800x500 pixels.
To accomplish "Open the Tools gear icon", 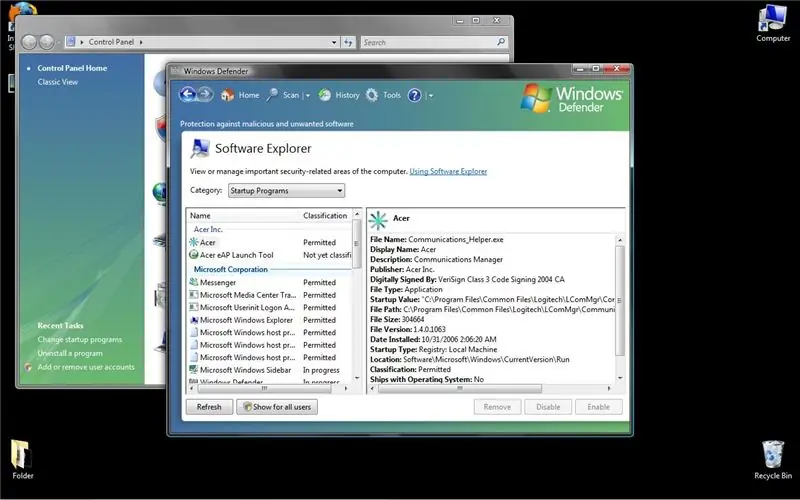I will [x=372, y=95].
